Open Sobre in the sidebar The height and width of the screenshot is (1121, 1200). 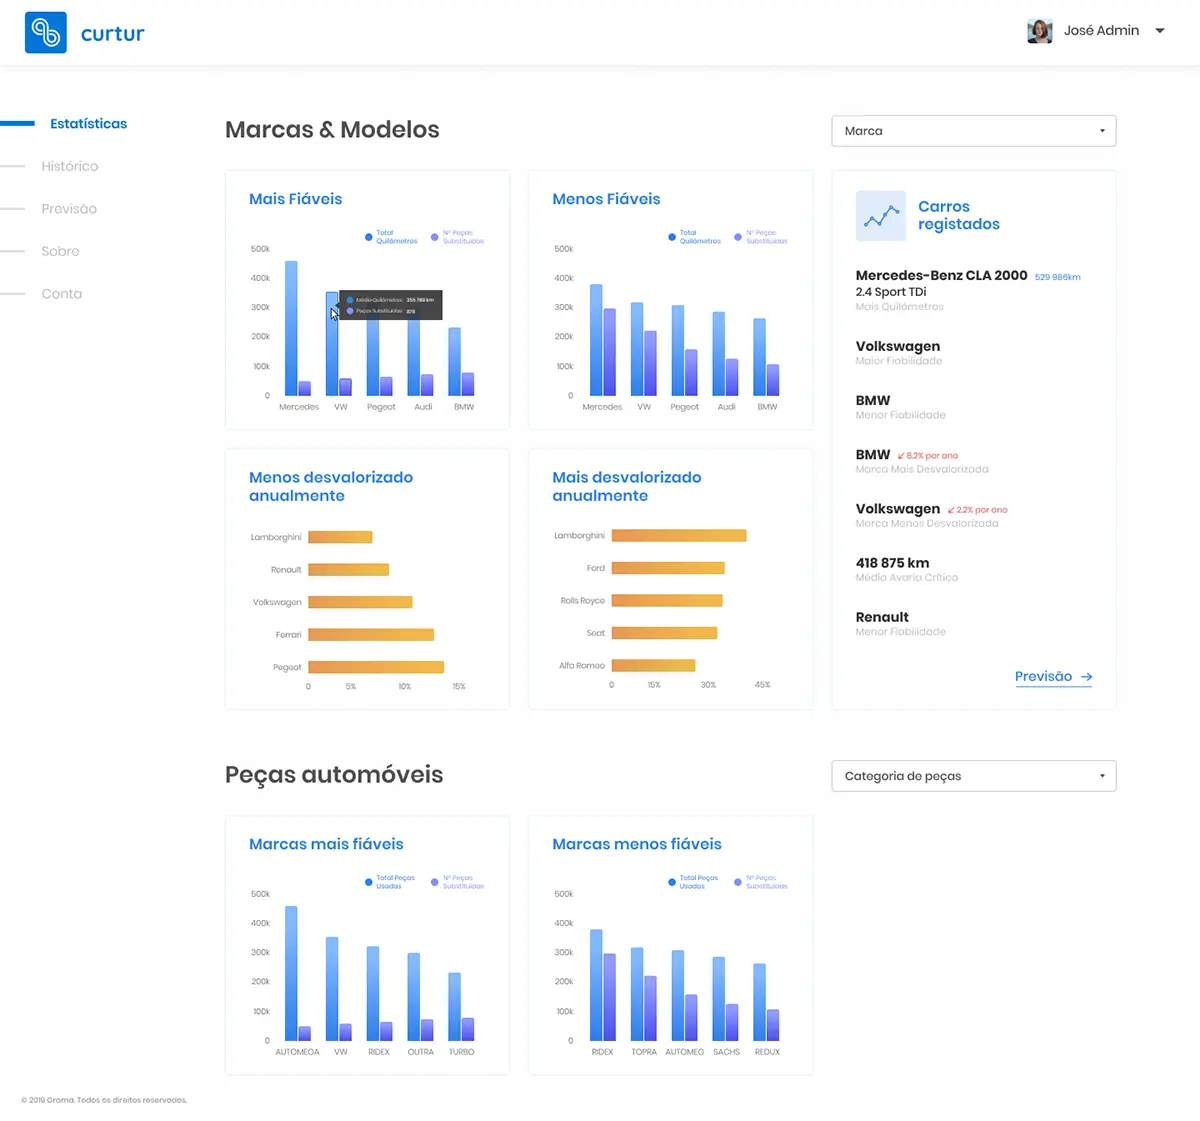point(60,251)
